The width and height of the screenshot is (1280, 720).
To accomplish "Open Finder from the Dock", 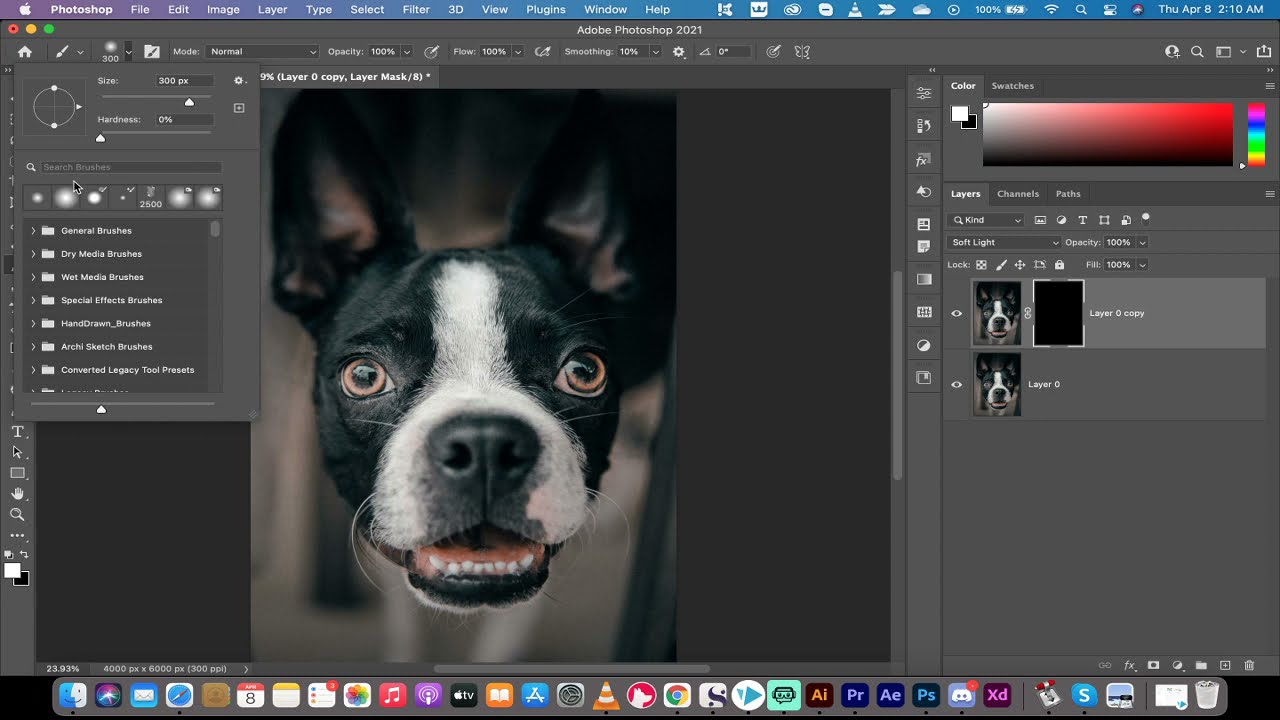I will 72,695.
